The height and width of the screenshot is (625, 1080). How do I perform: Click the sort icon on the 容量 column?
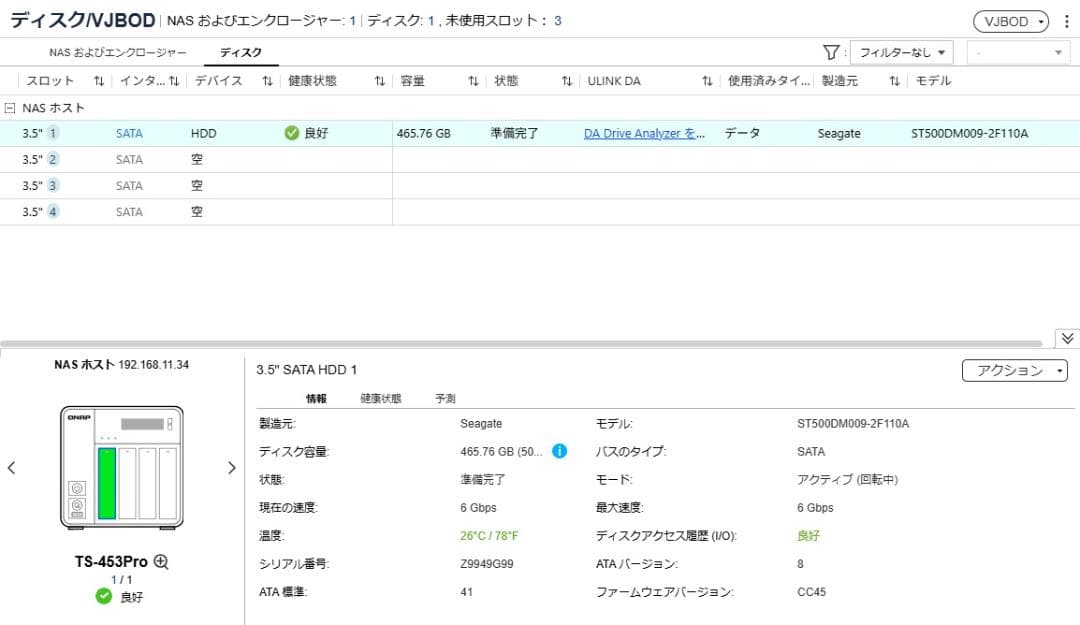[x=473, y=81]
